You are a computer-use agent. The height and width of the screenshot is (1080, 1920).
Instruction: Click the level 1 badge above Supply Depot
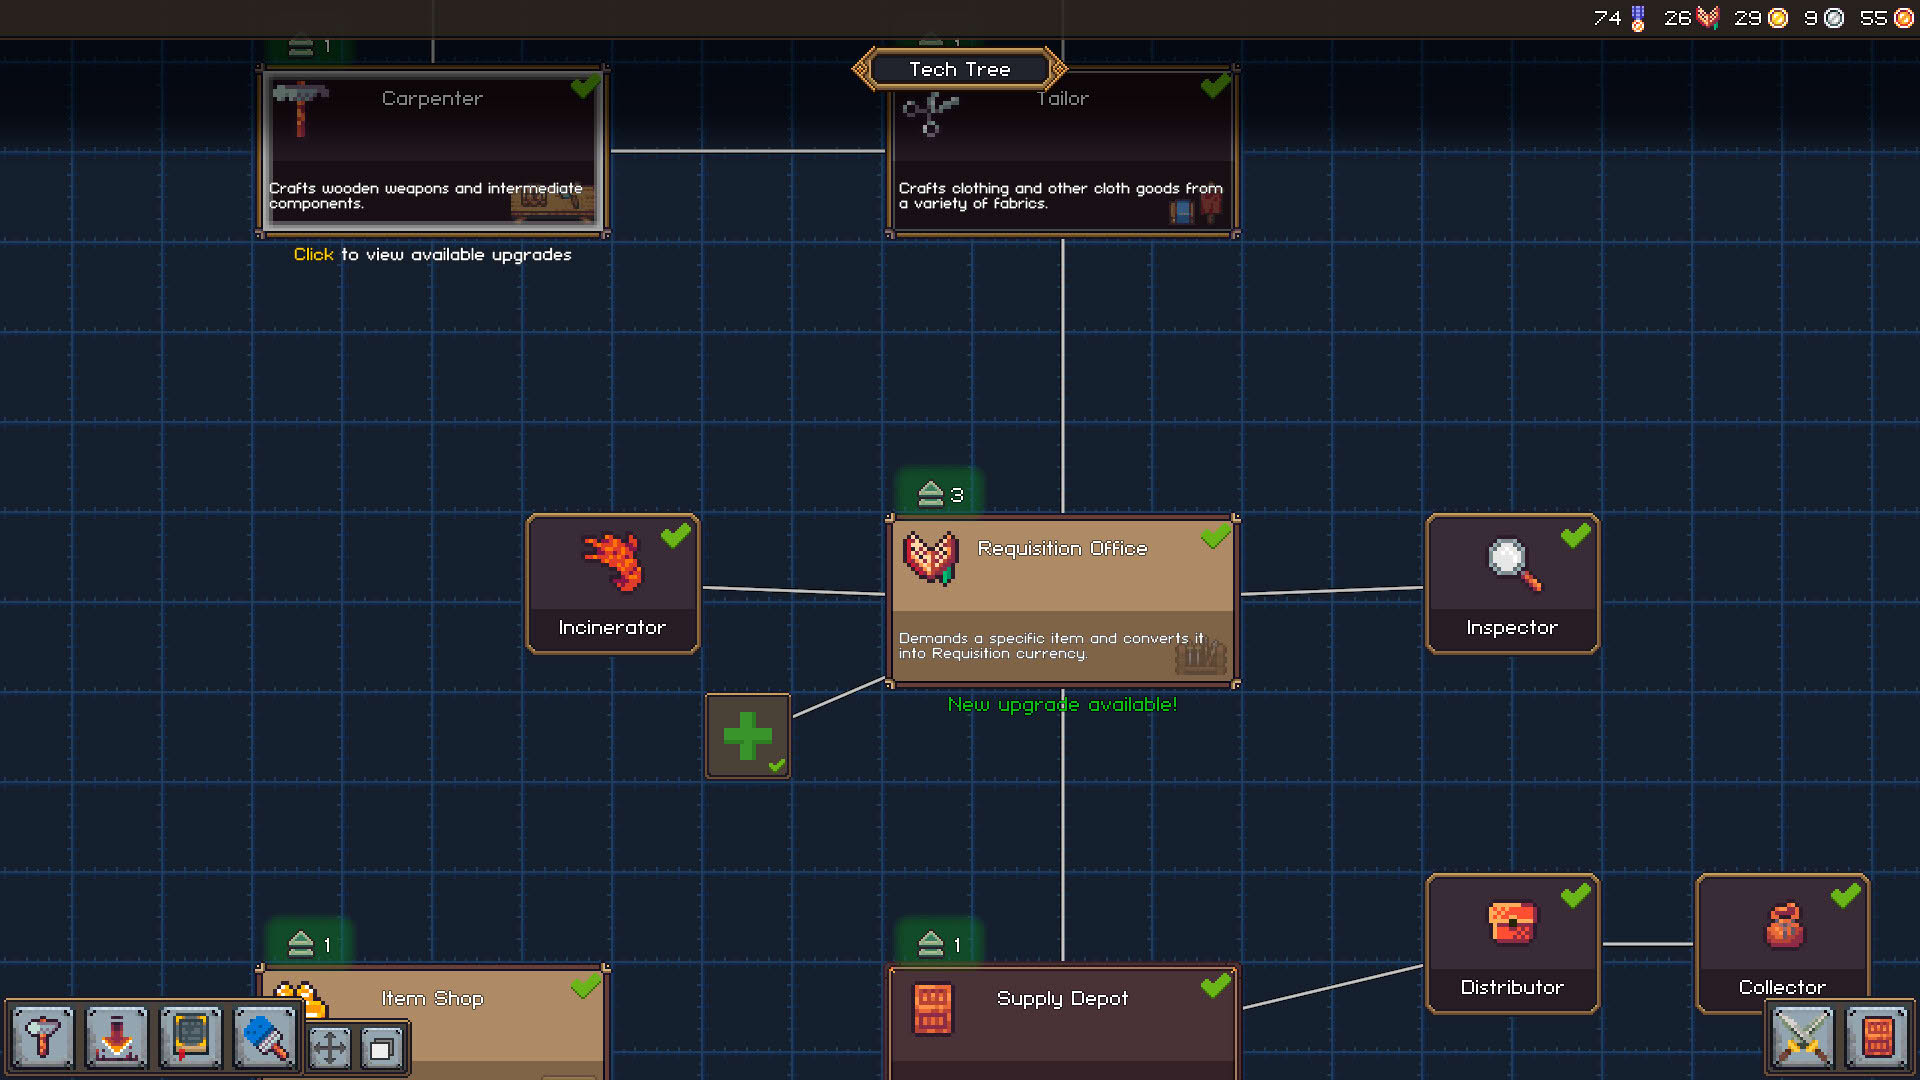click(x=940, y=944)
